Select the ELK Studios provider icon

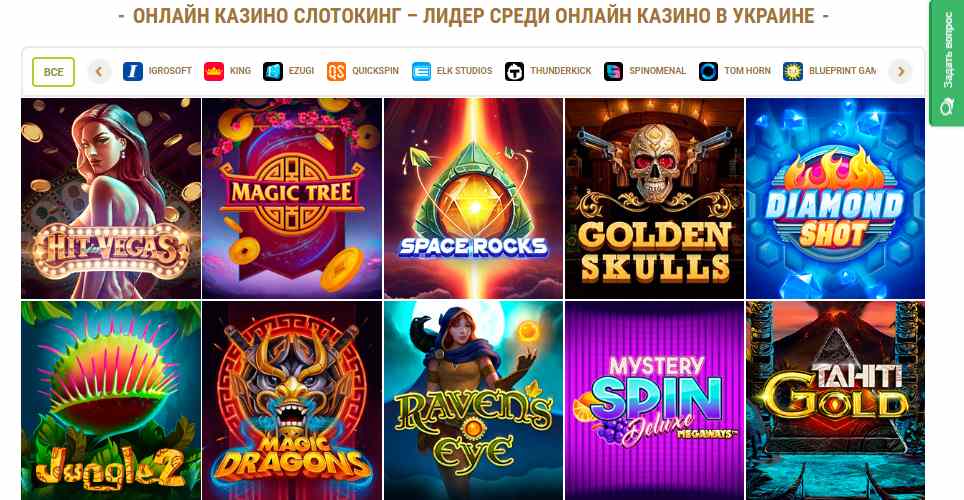tap(421, 71)
